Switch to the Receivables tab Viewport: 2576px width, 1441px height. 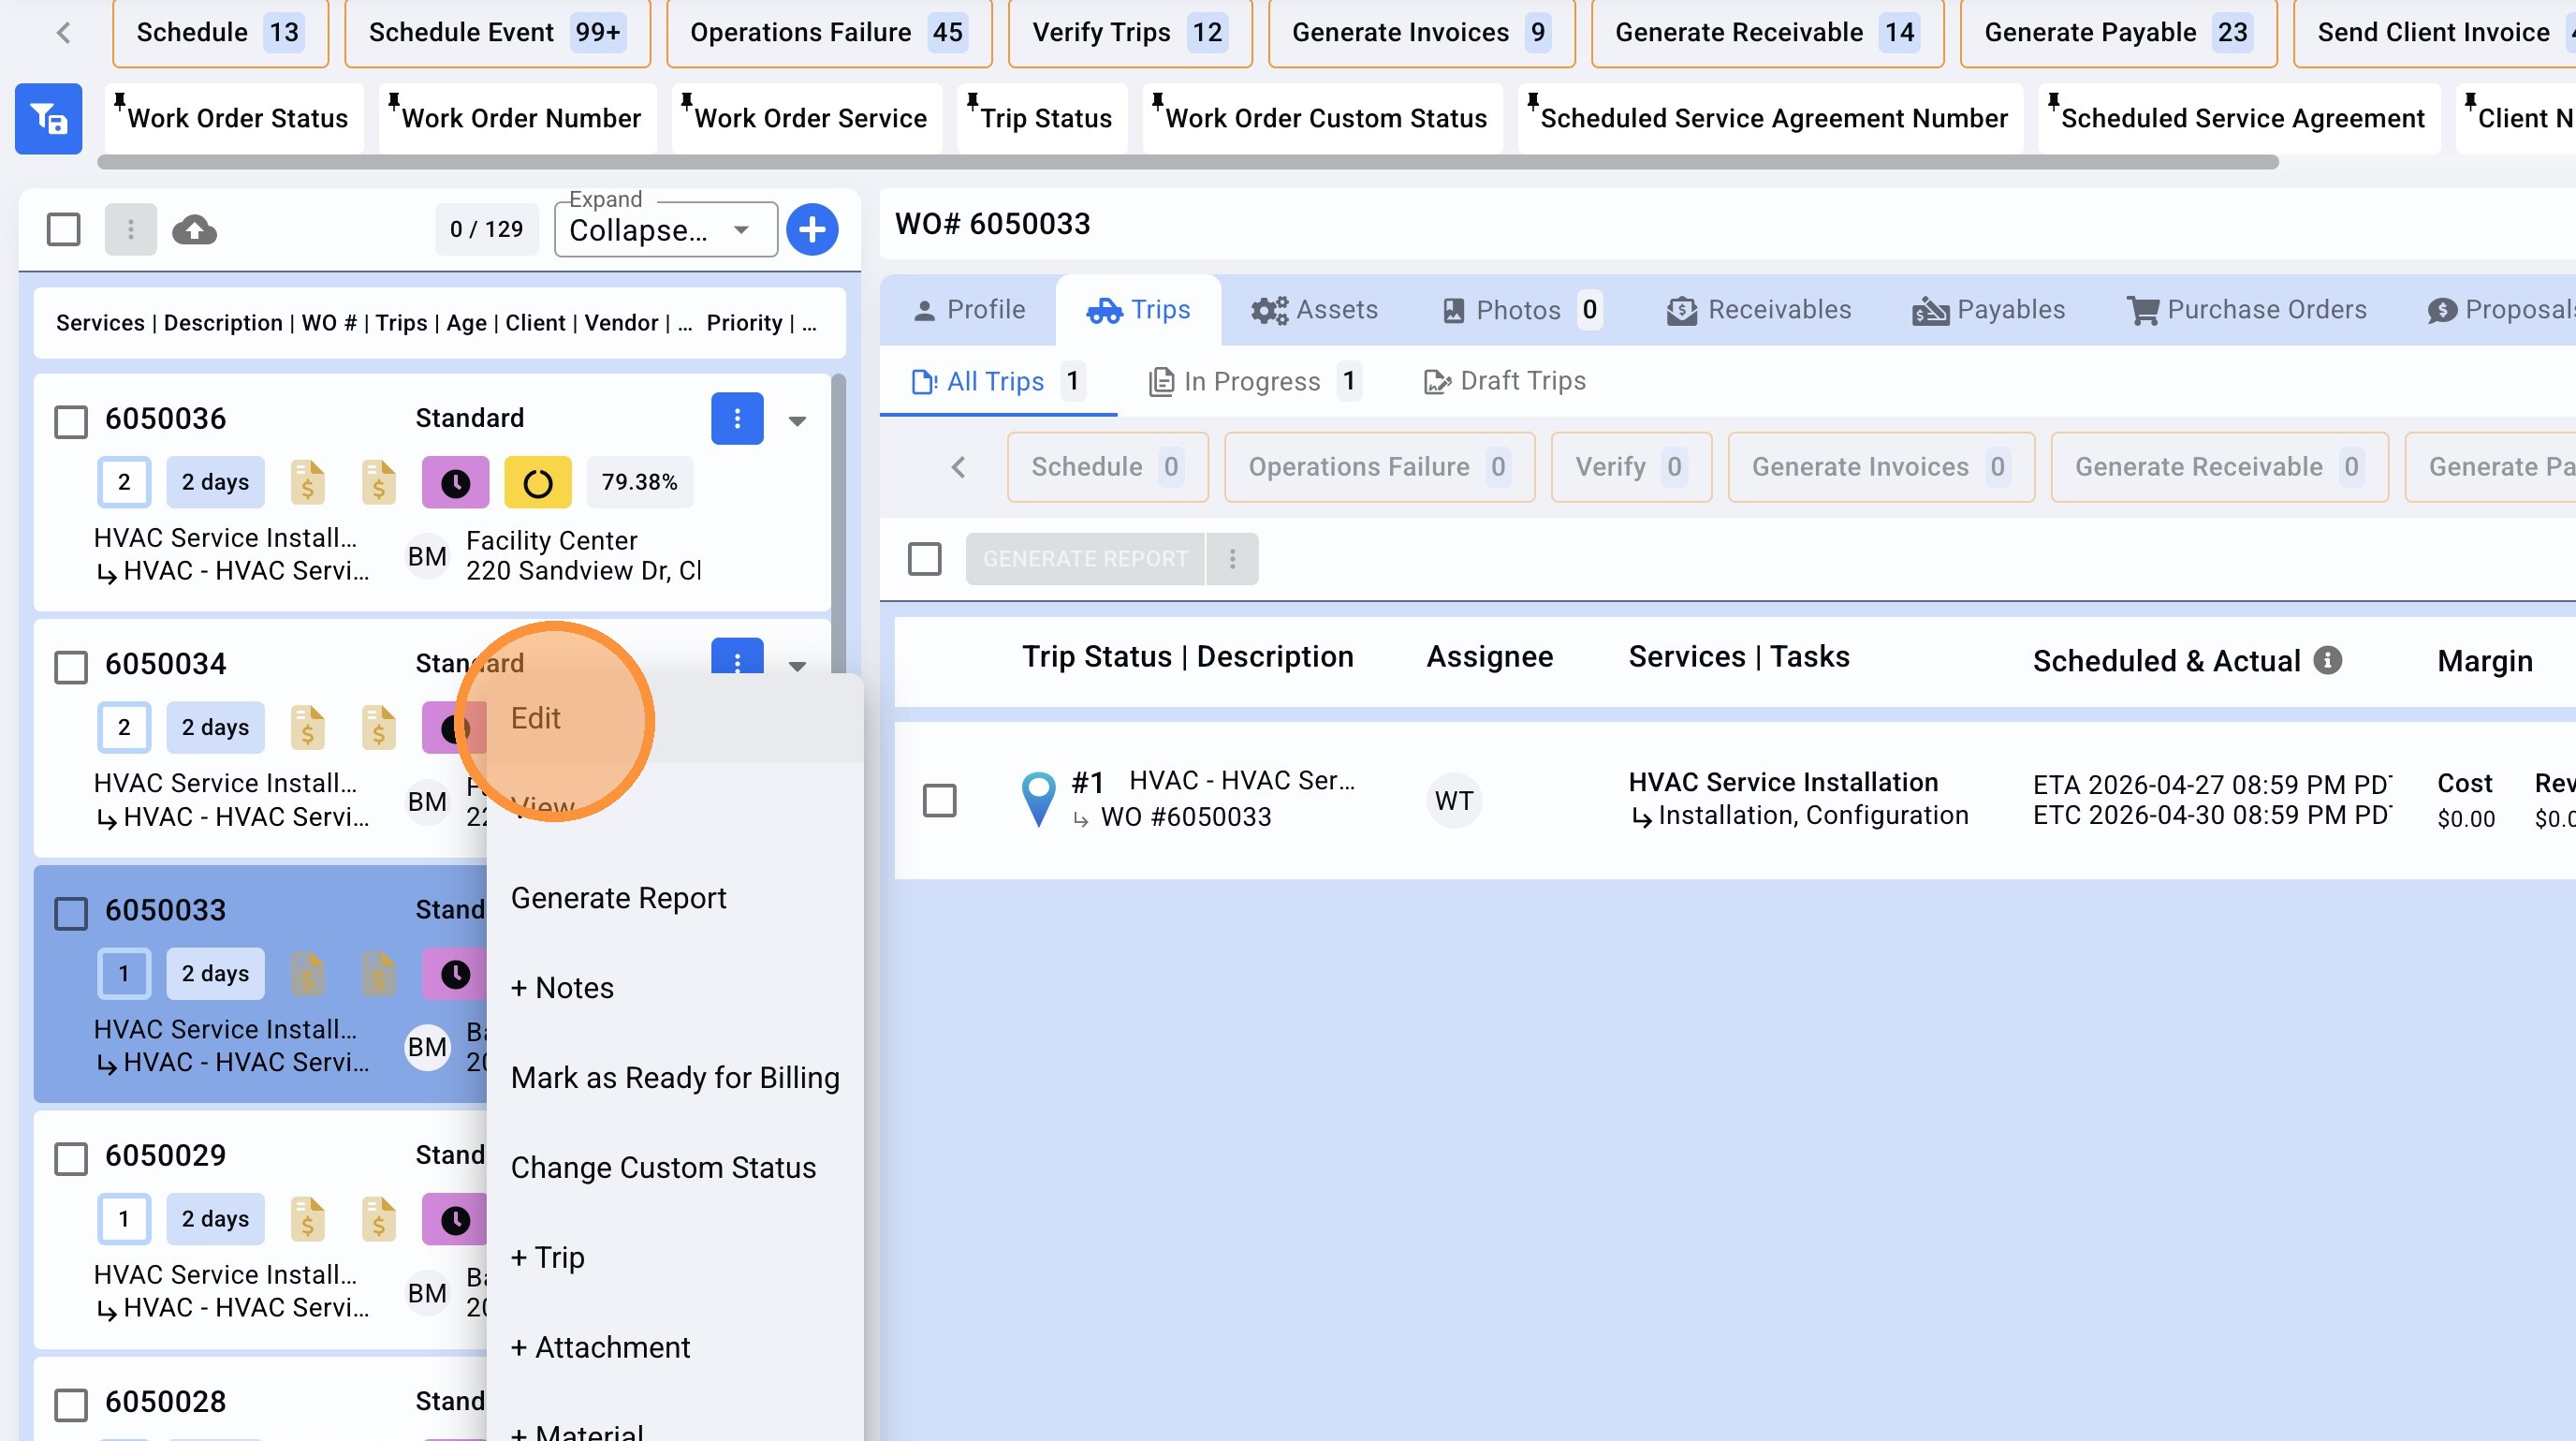coord(1758,310)
